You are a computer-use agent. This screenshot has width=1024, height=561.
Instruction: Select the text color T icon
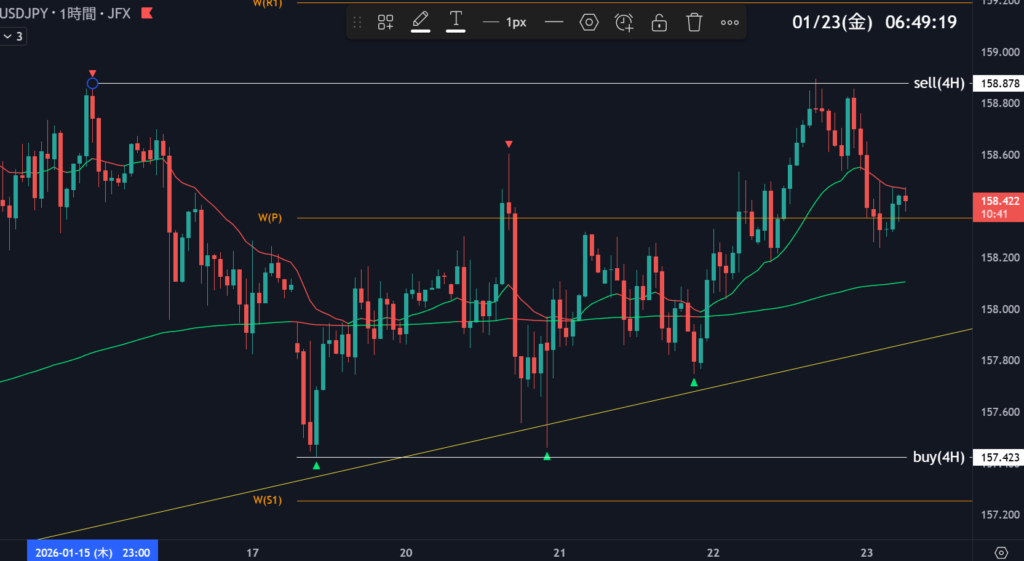456,21
